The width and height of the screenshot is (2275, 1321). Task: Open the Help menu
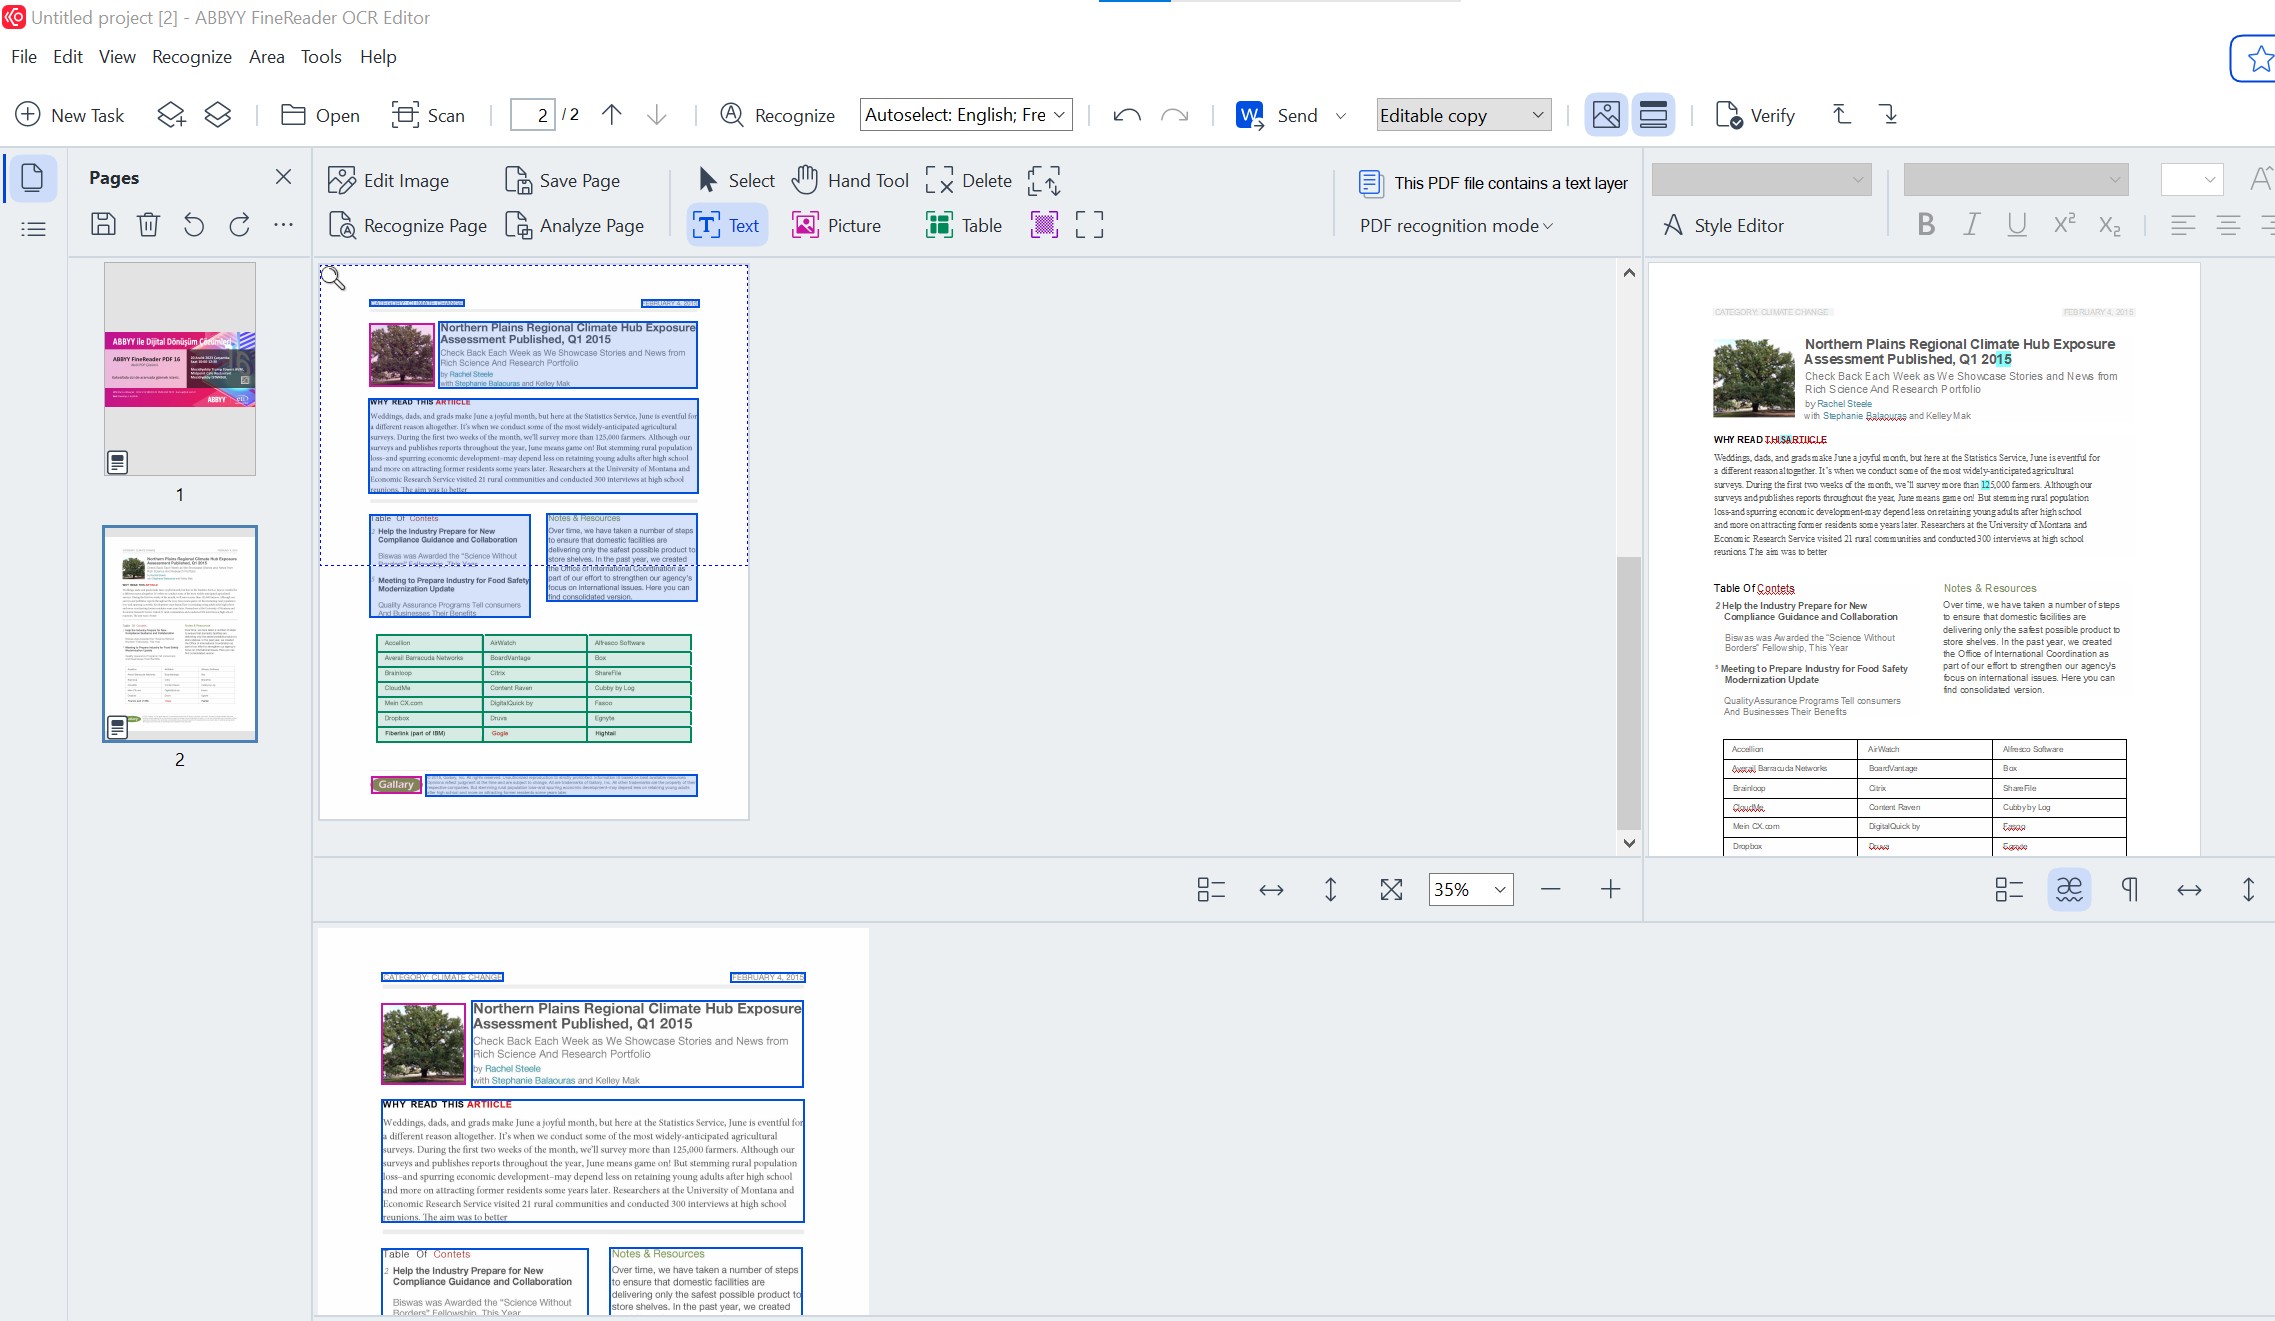pyautogui.click(x=378, y=57)
